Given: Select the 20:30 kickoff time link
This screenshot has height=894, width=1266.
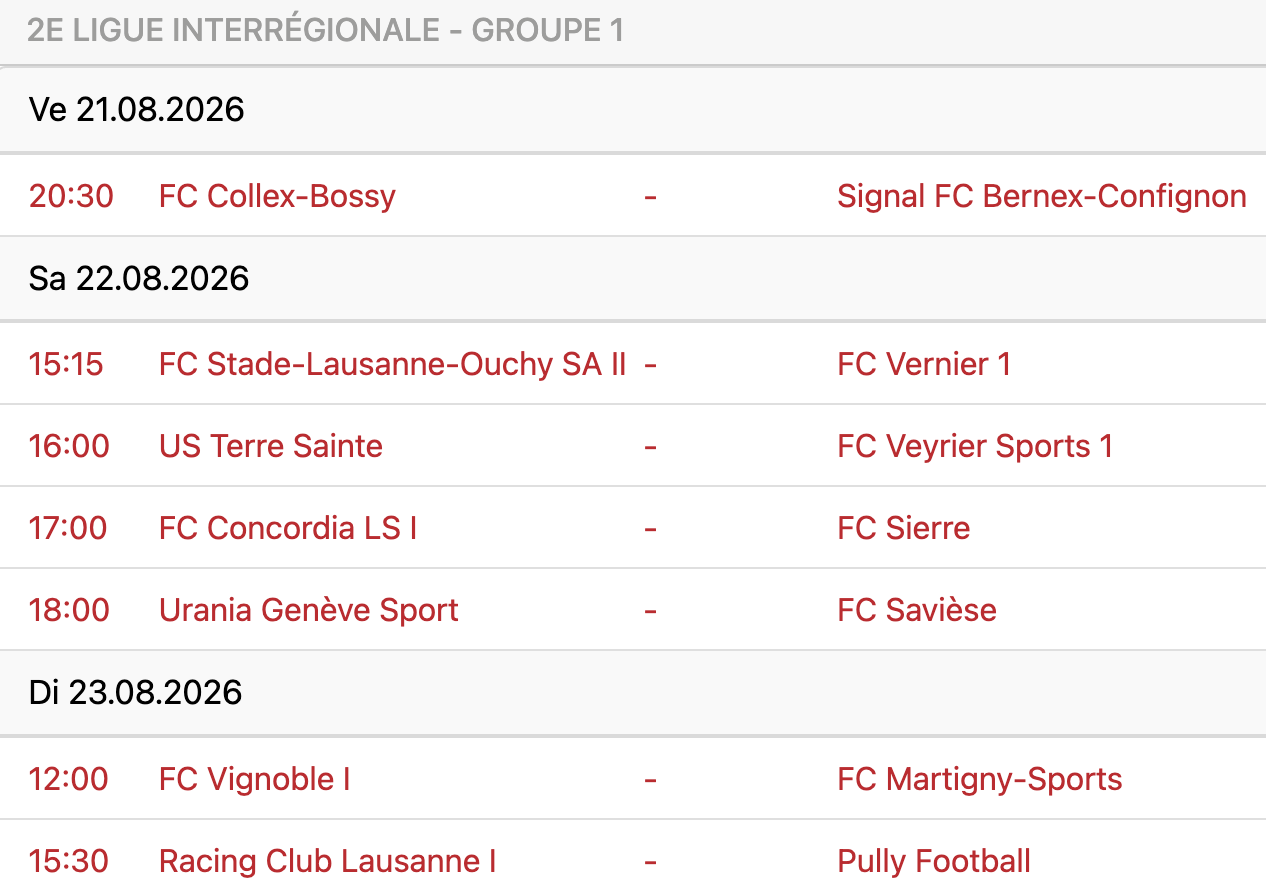Looking at the screenshot, I should [71, 196].
